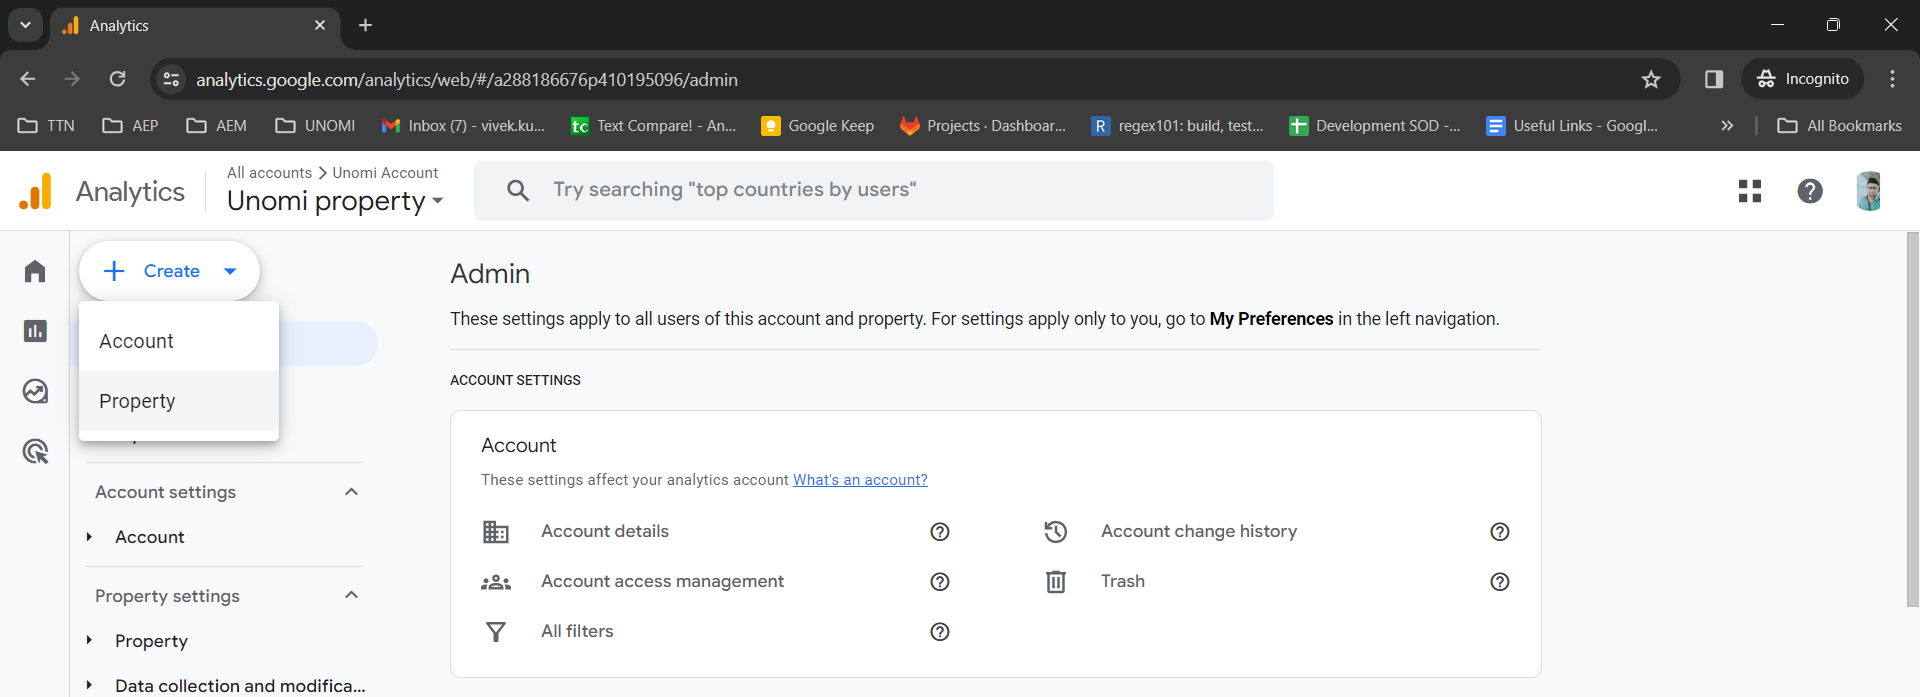Image resolution: width=1920 pixels, height=697 pixels.
Task: Open the user profile avatar
Action: [1868, 191]
